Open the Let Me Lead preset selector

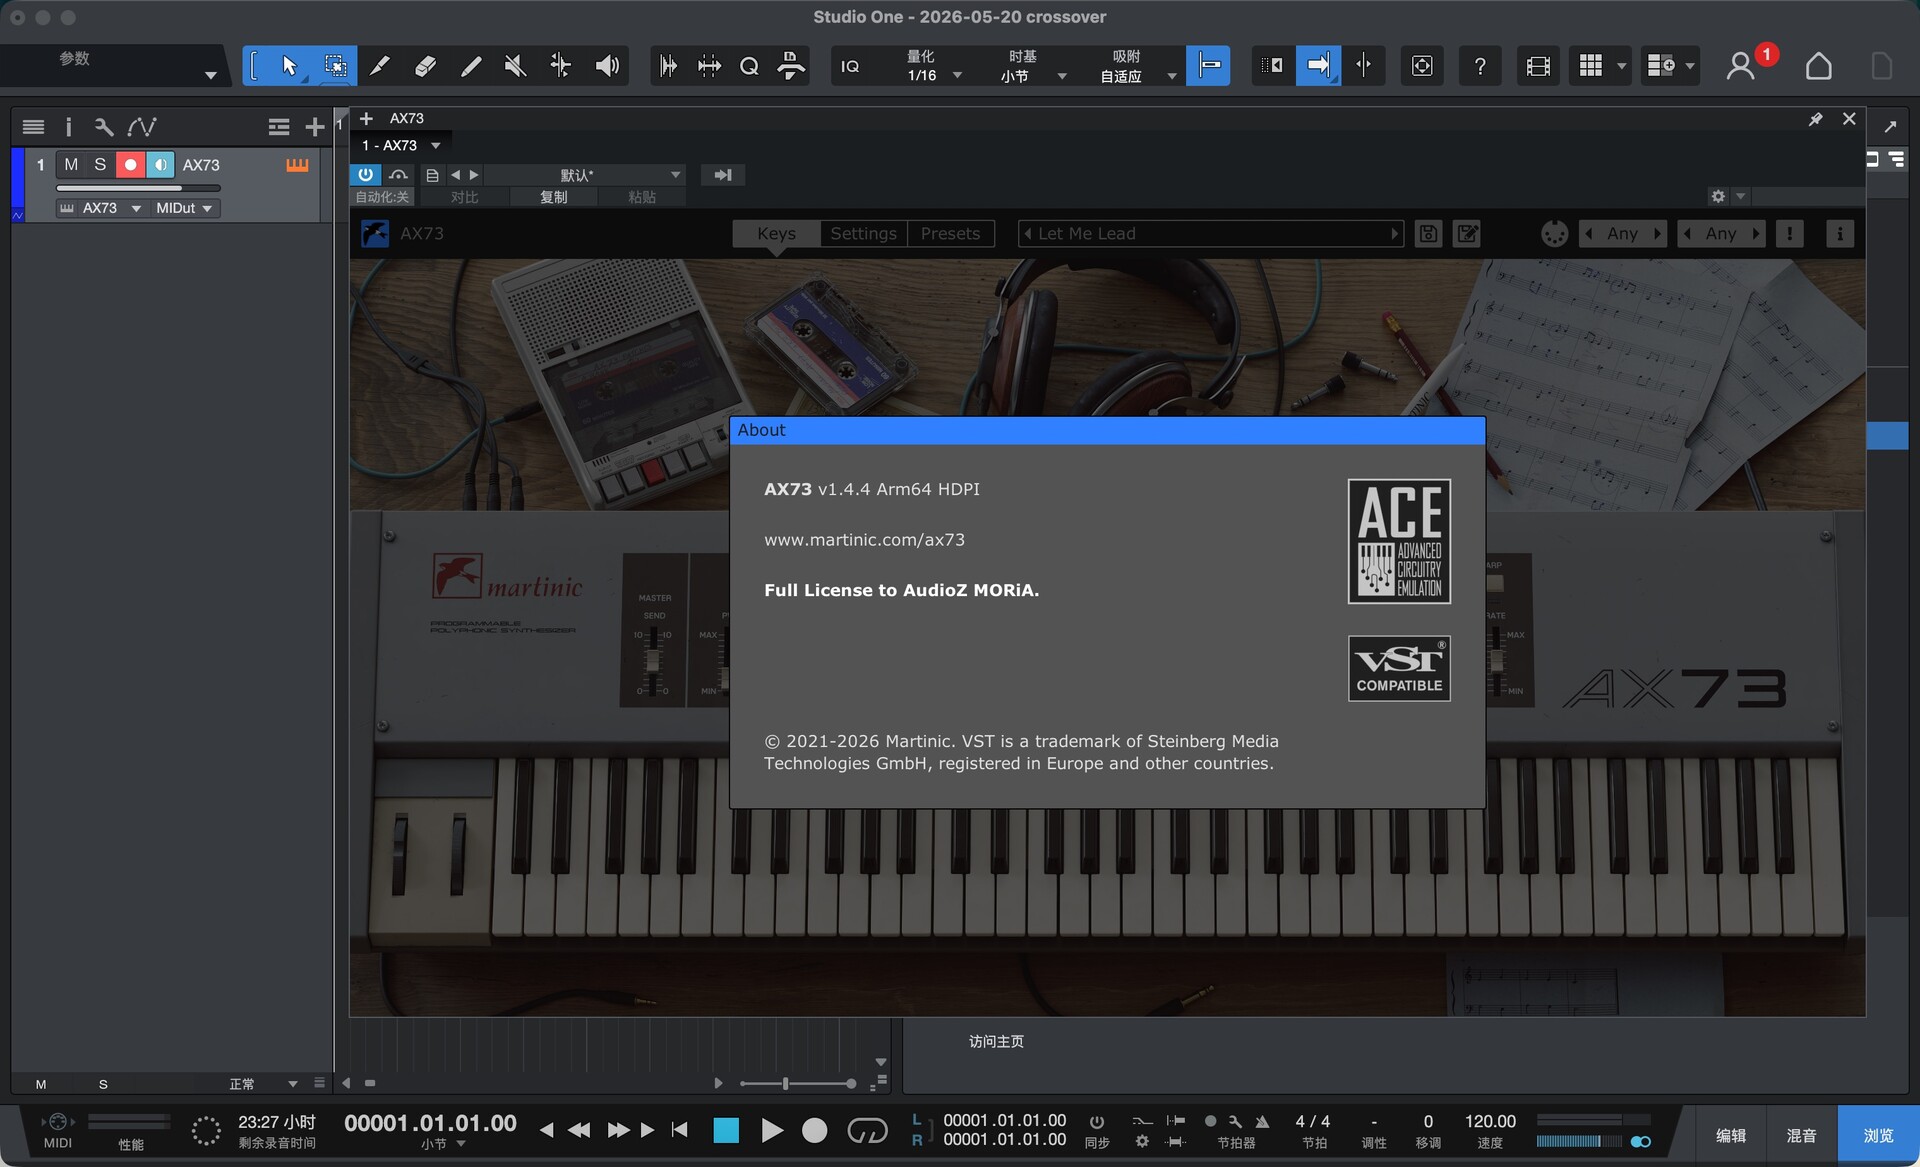[x=1210, y=234]
